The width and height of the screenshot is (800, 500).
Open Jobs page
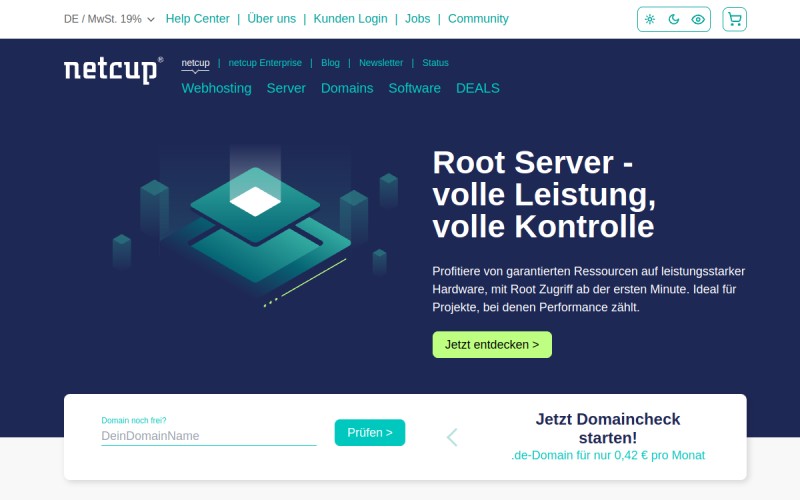pyautogui.click(x=417, y=19)
